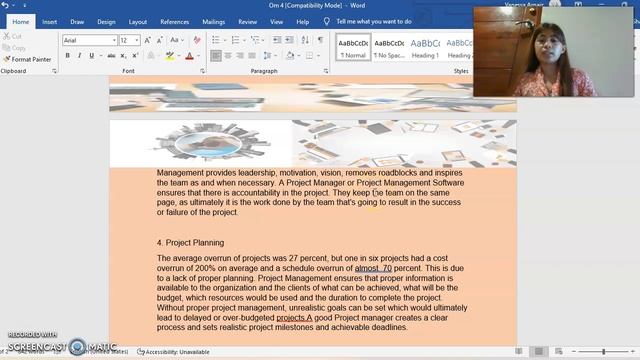The width and height of the screenshot is (640, 360).
Task: Open the Design tab
Action: (106, 22)
